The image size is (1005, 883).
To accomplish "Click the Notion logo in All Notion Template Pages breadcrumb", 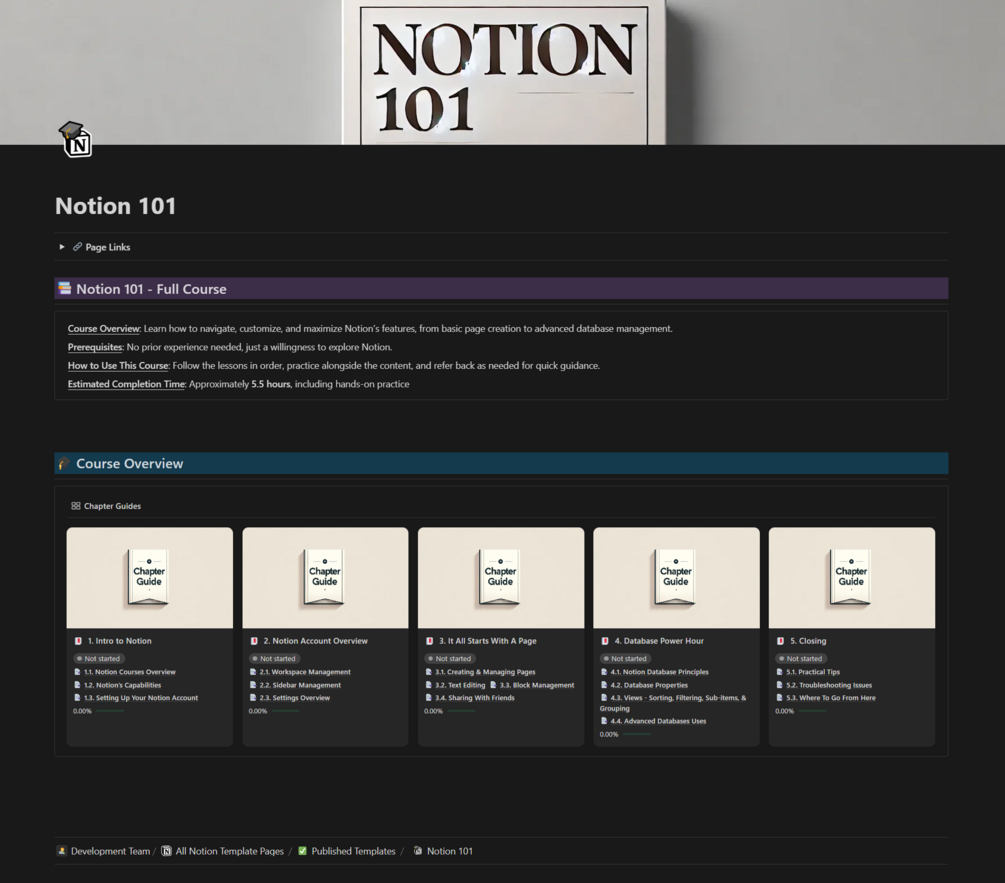I will coord(165,851).
